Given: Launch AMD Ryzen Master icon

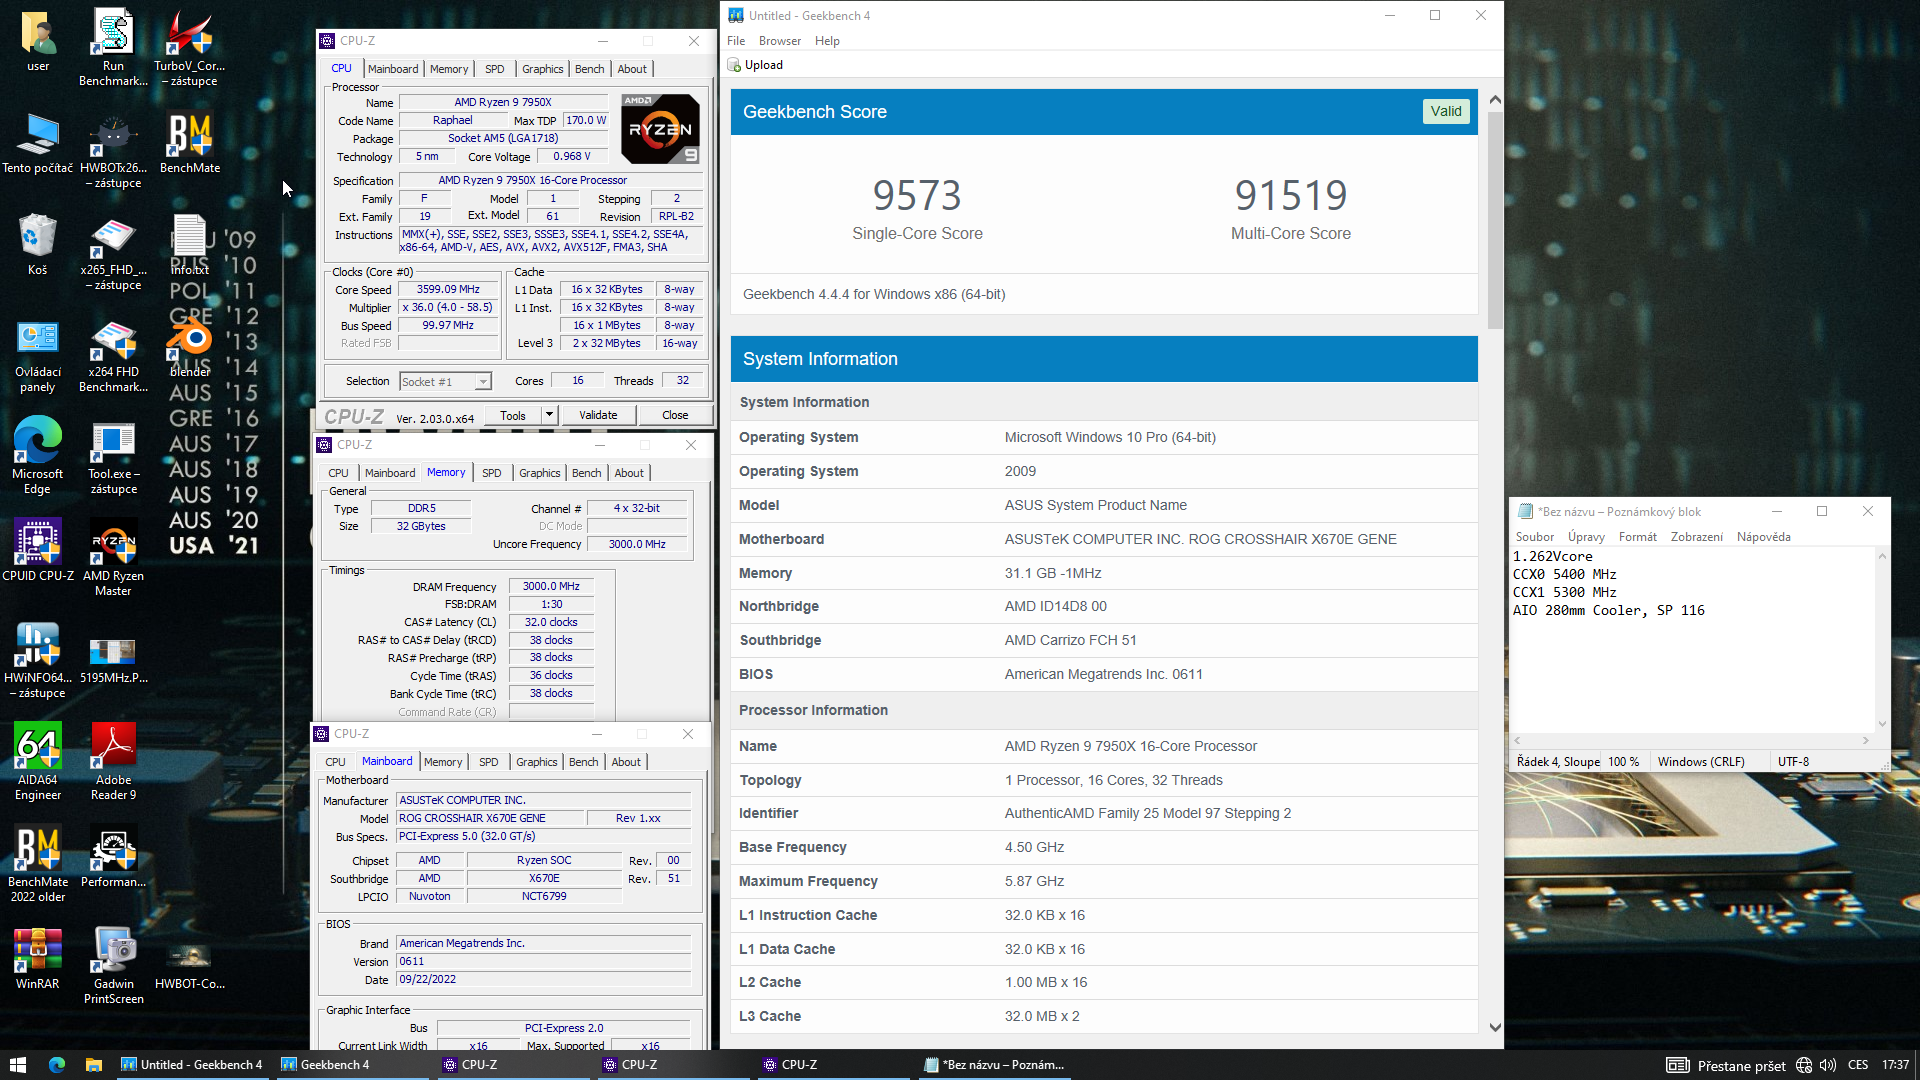Looking at the screenshot, I should pos(113,558).
